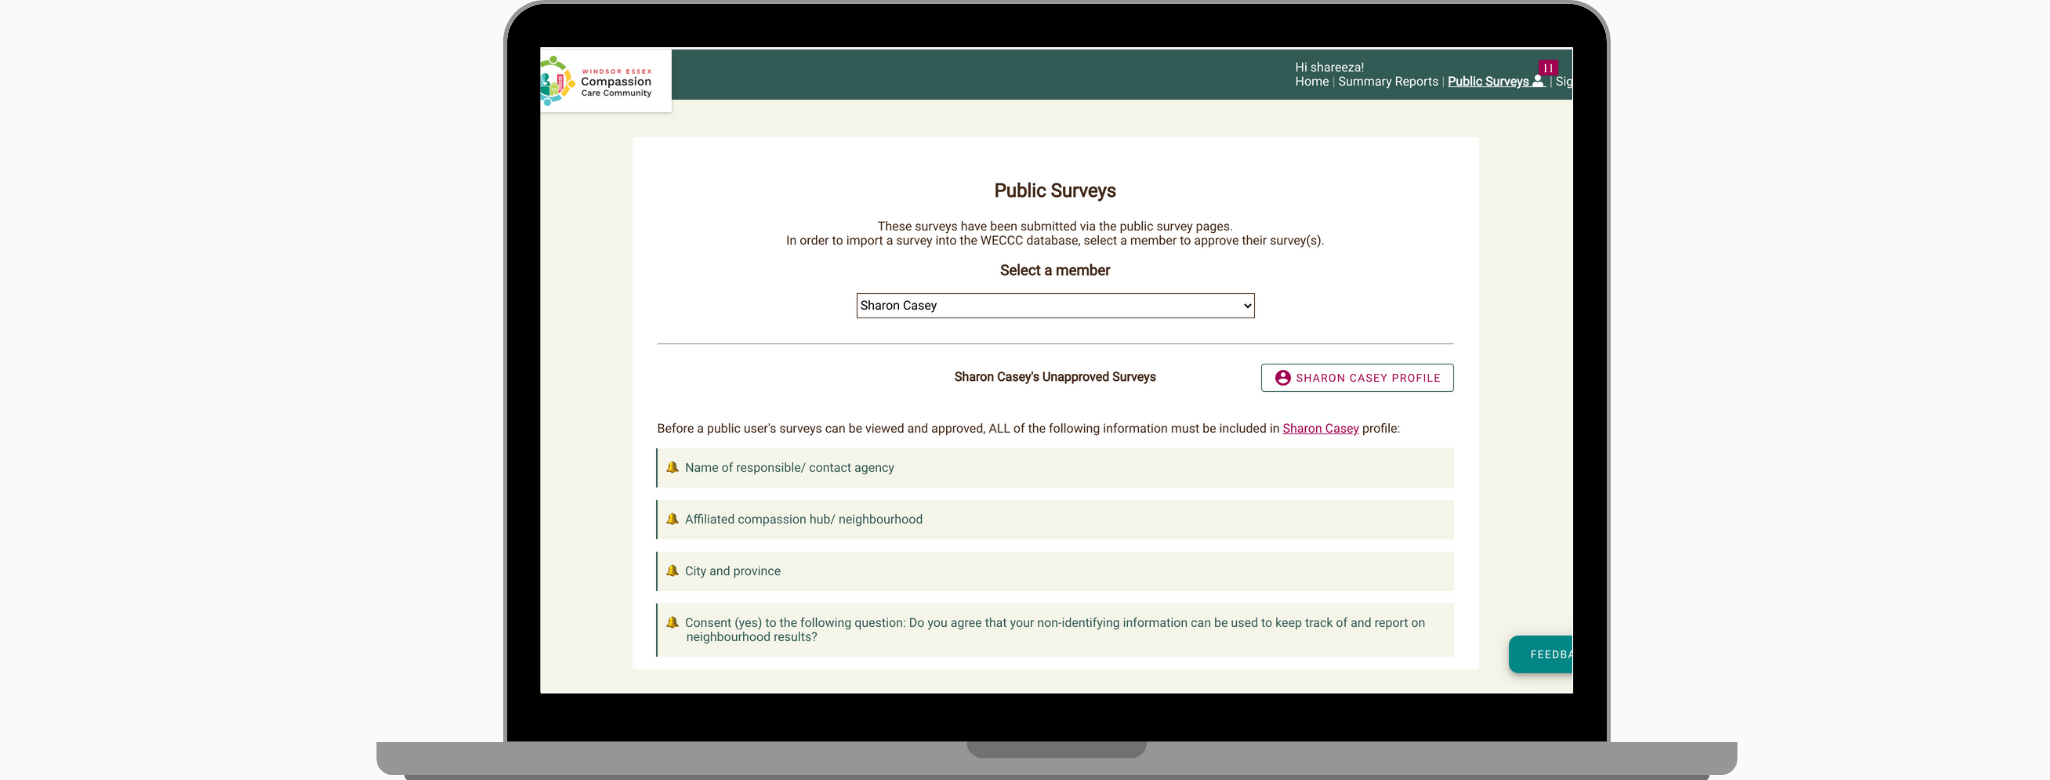Click the Affiliated compassion hub/neighbourhood notice

[803, 520]
